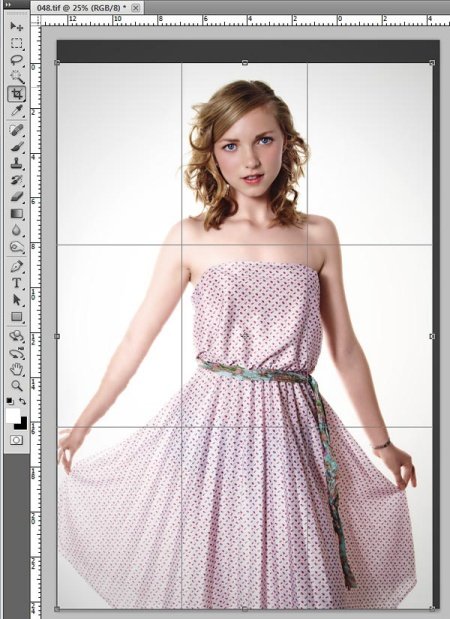The width and height of the screenshot is (450, 619).
Task: Select the 3D Camera Orbit tool
Action: pyautogui.click(x=17, y=353)
